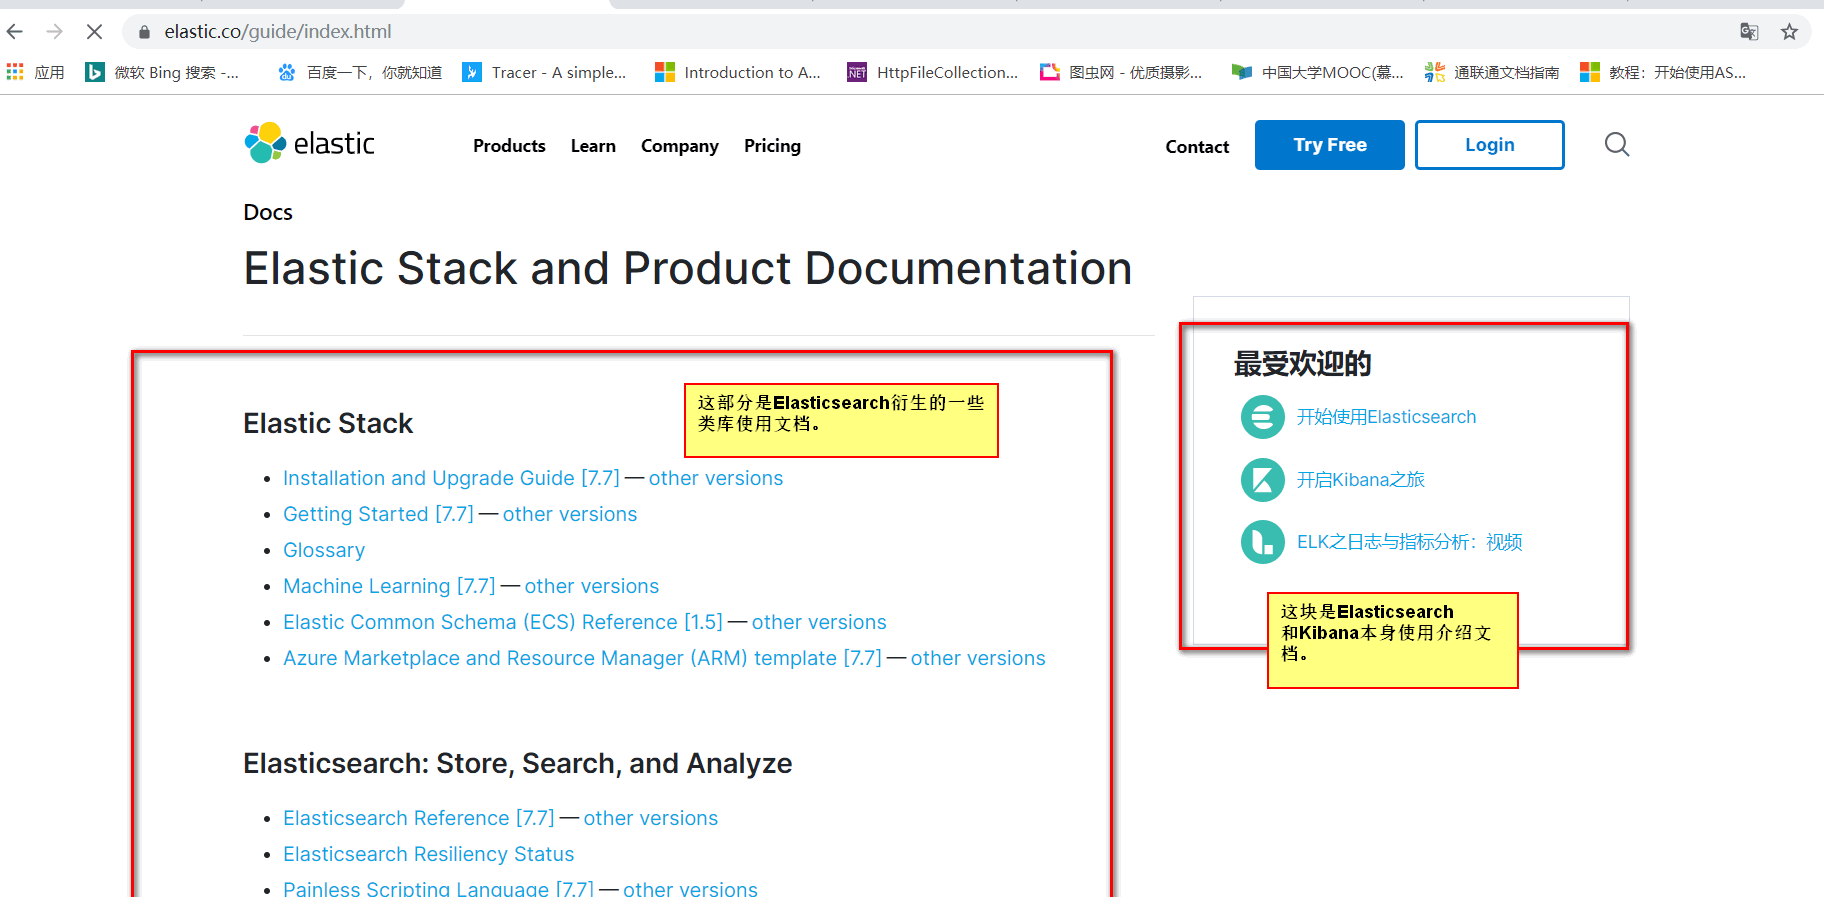The image size is (1824, 897).
Task: Open other versions of Getting Started
Action: click(570, 514)
